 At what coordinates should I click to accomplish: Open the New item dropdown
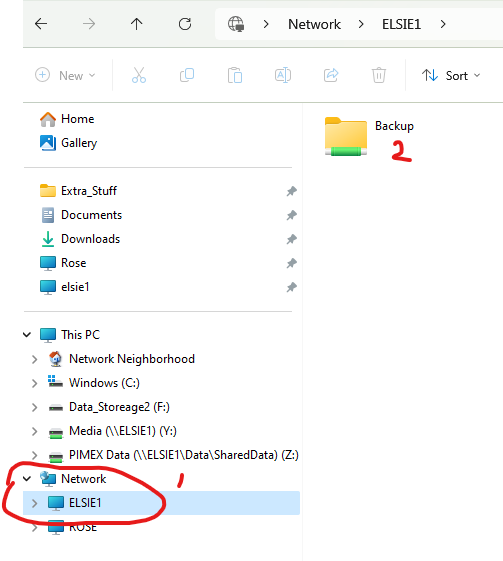pyautogui.click(x=65, y=75)
